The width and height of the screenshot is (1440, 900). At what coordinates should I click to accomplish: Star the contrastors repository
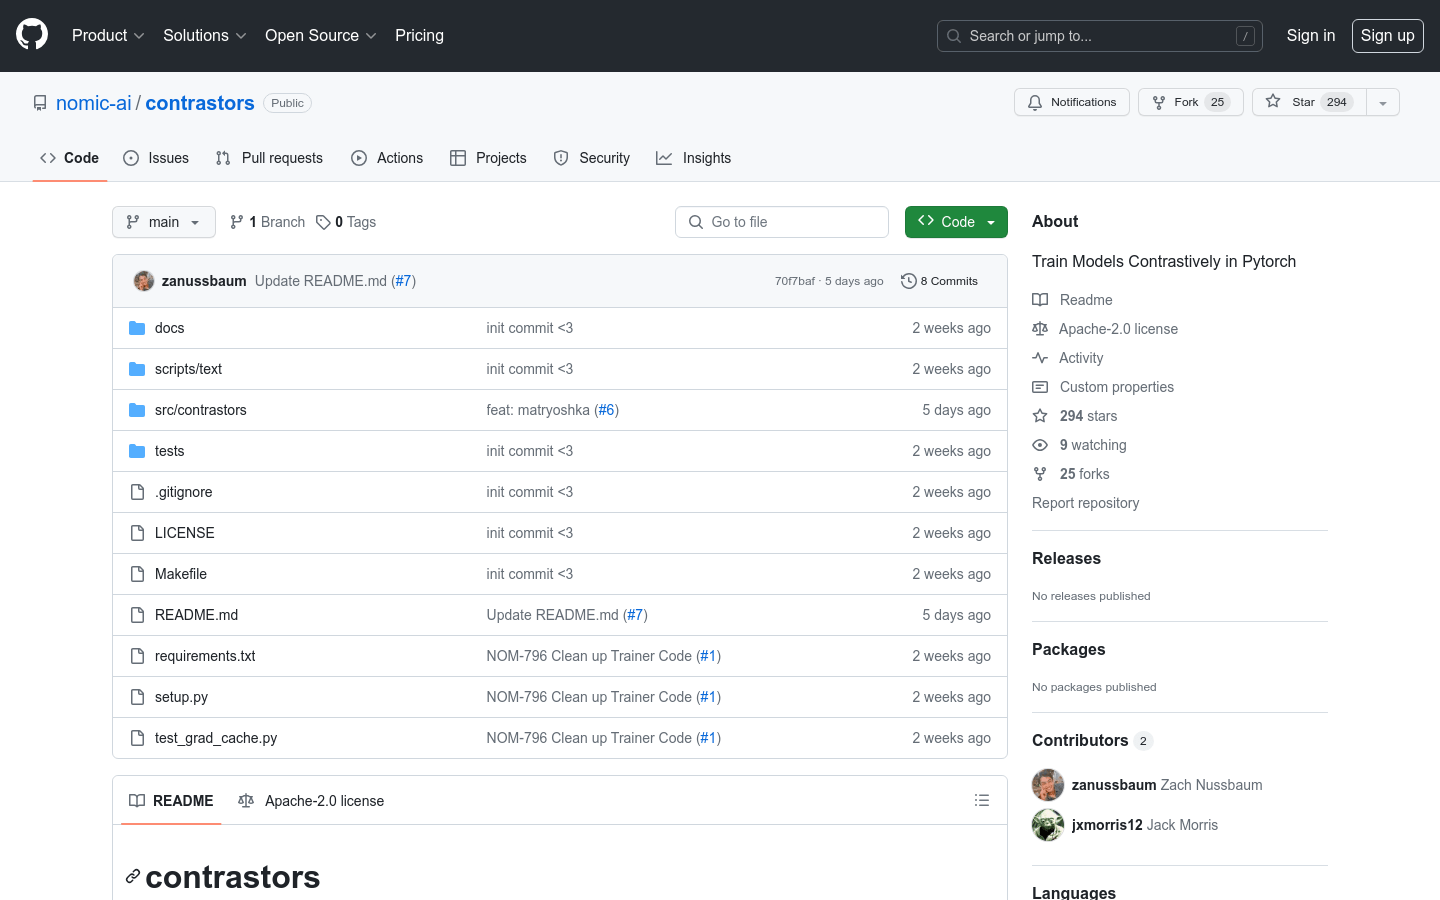pyautogui.click(x=1309, y=102)
